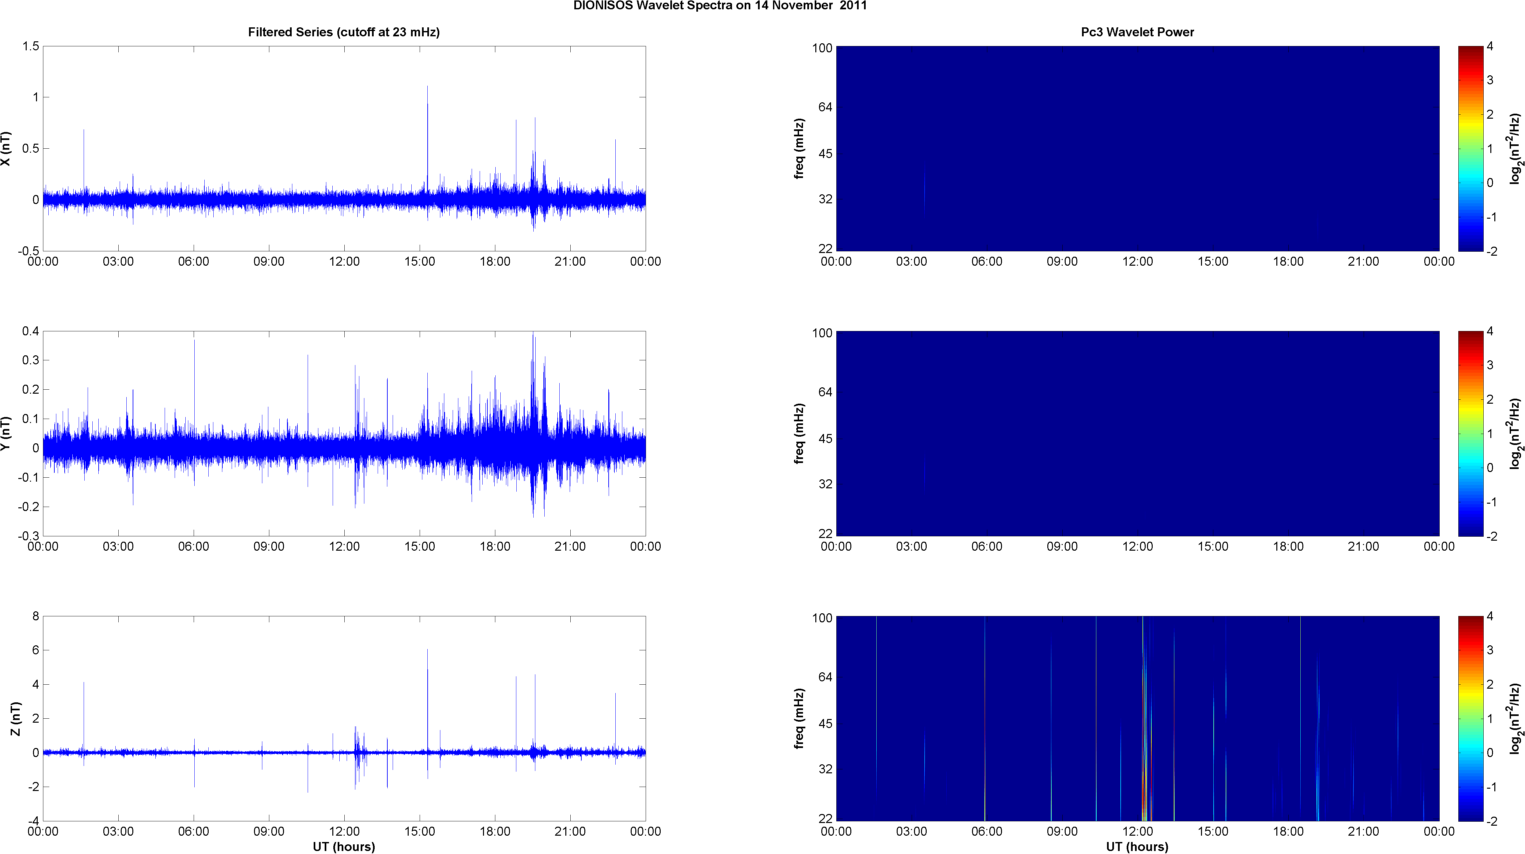
Task: Click the "freq (mHz)" label of the middle spectrogram
Action: 800,434
